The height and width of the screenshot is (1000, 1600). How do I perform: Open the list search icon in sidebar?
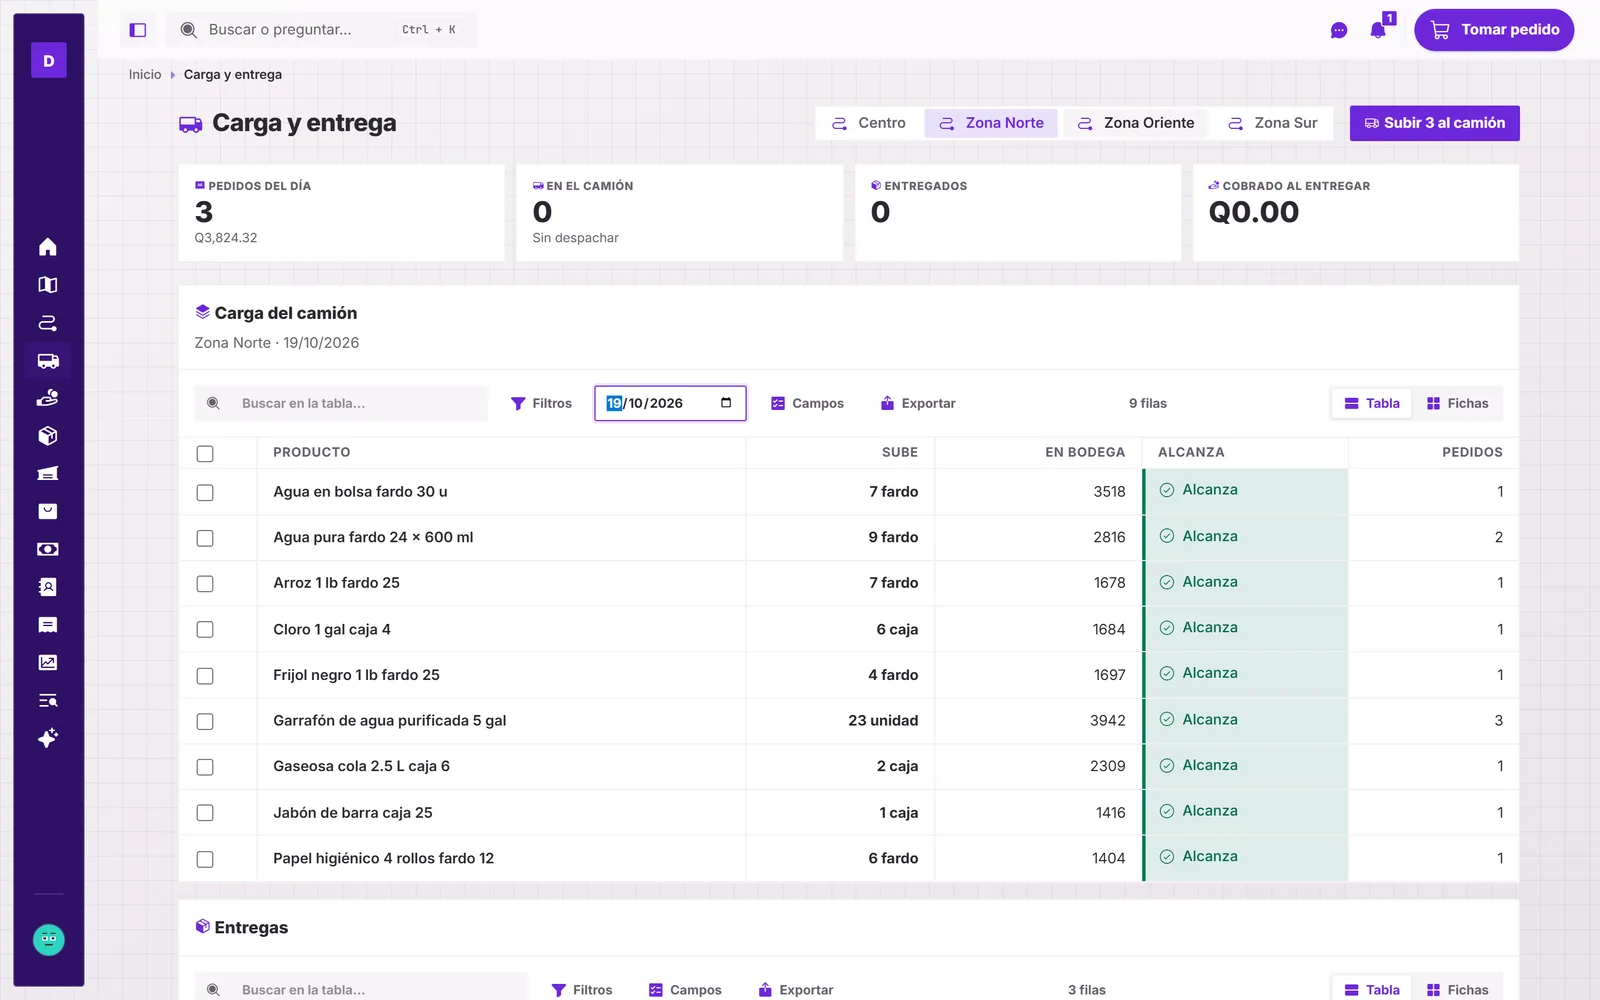pos(48,700)
